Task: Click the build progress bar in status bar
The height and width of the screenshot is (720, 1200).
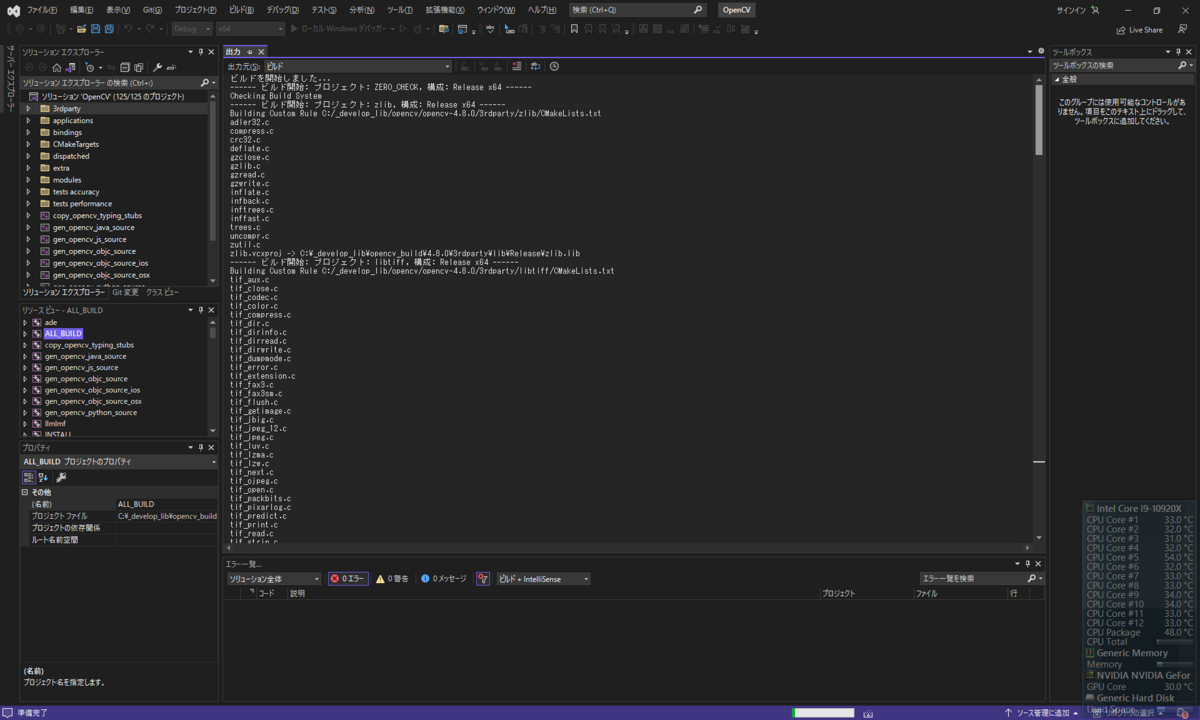Action: click(823, 713)
